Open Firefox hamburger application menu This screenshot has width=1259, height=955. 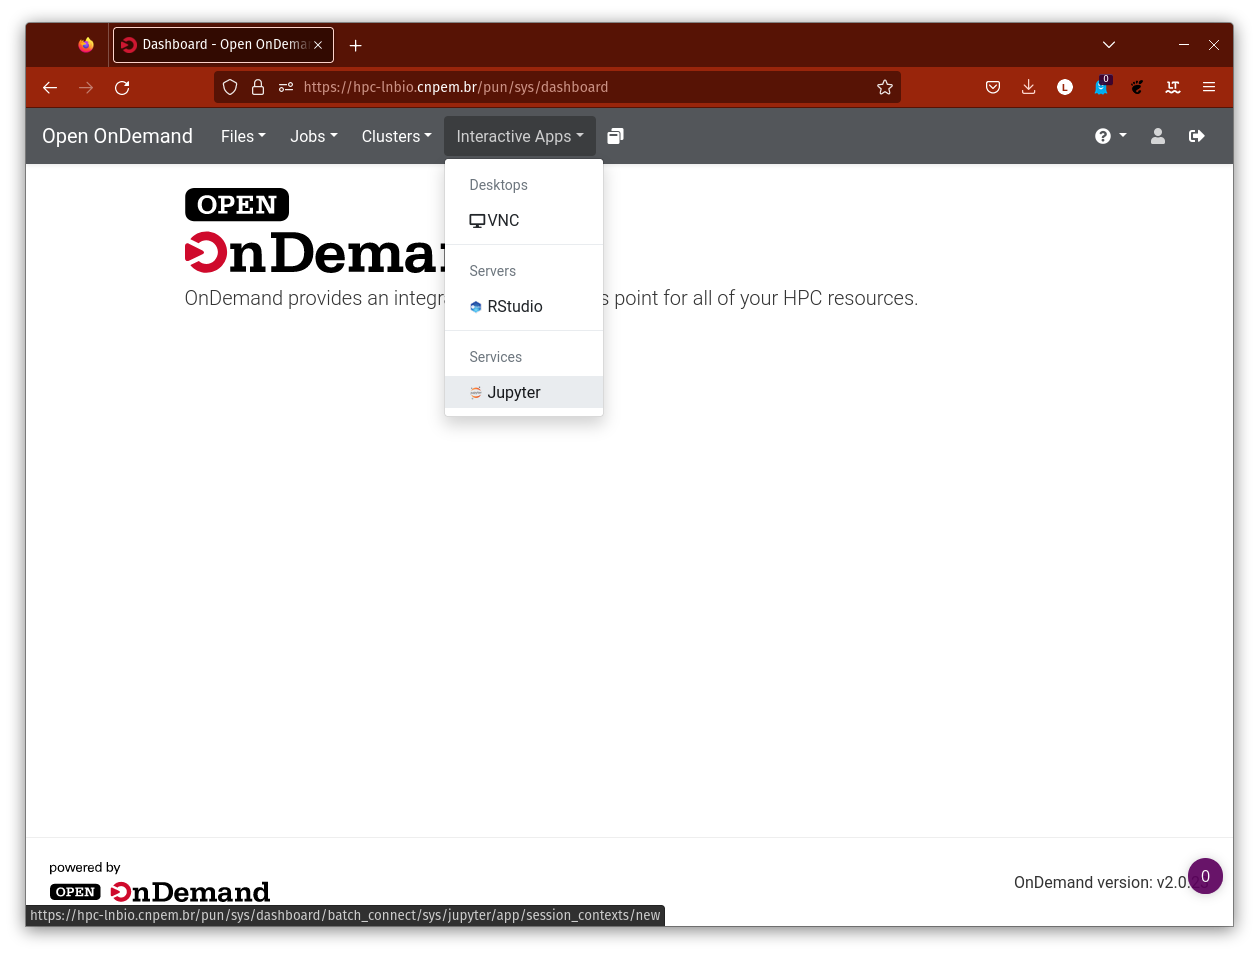(1209, 87)
